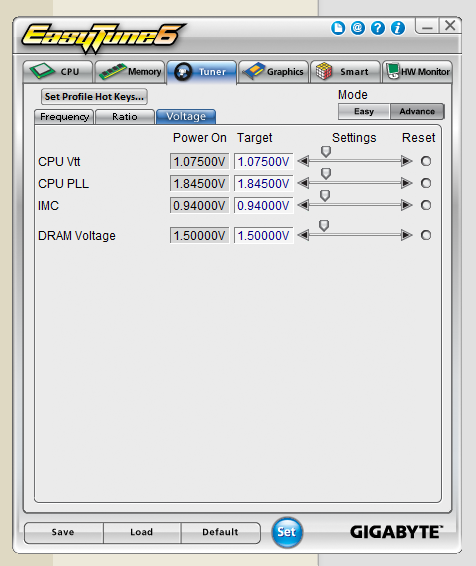
Task: Select the CPU Vtt reset radio button
Action: [x=426, y=161]
